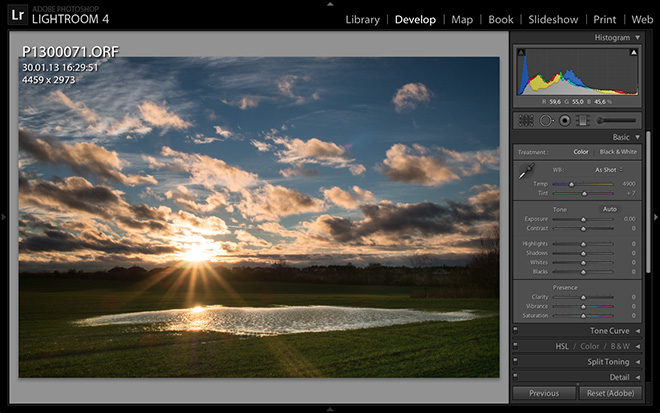Expand the Detail panel
Viewport: 660px width, 413px height.
(x=638, y=377)
